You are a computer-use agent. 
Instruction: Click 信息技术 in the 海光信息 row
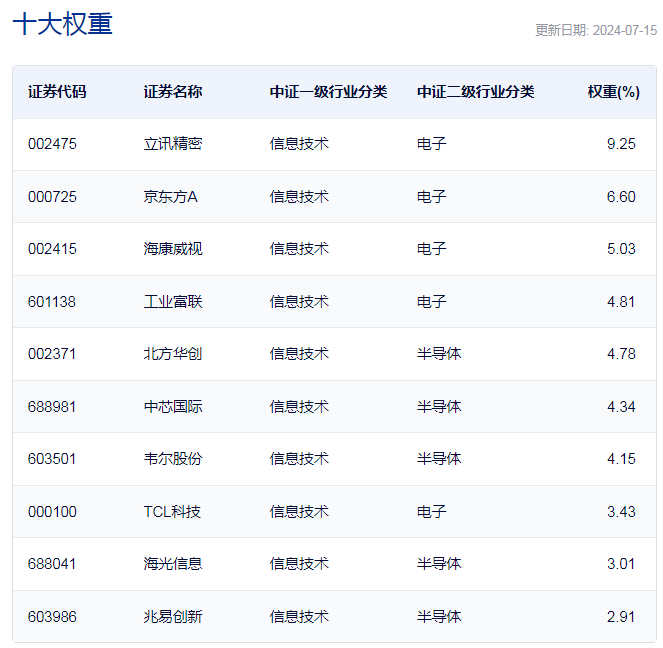299,564
